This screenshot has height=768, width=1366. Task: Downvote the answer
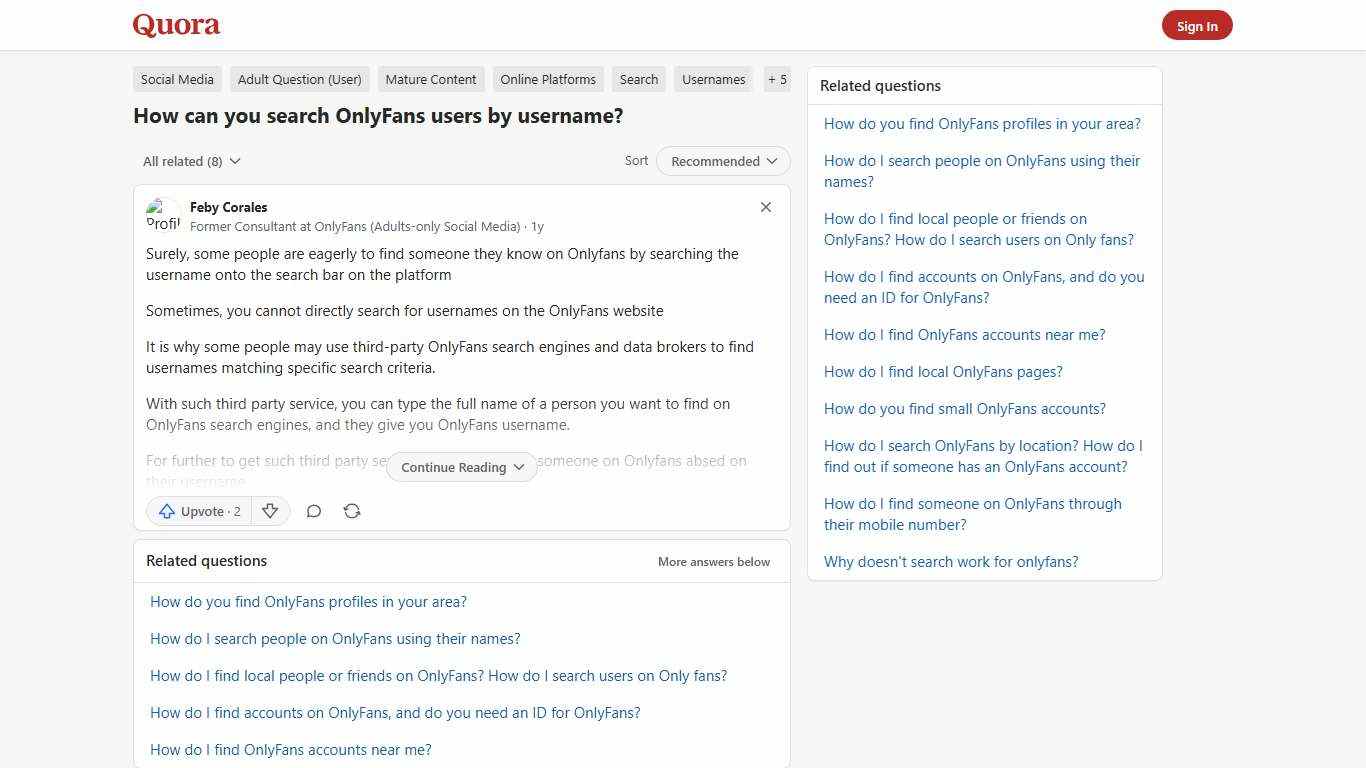click(270, 511)
